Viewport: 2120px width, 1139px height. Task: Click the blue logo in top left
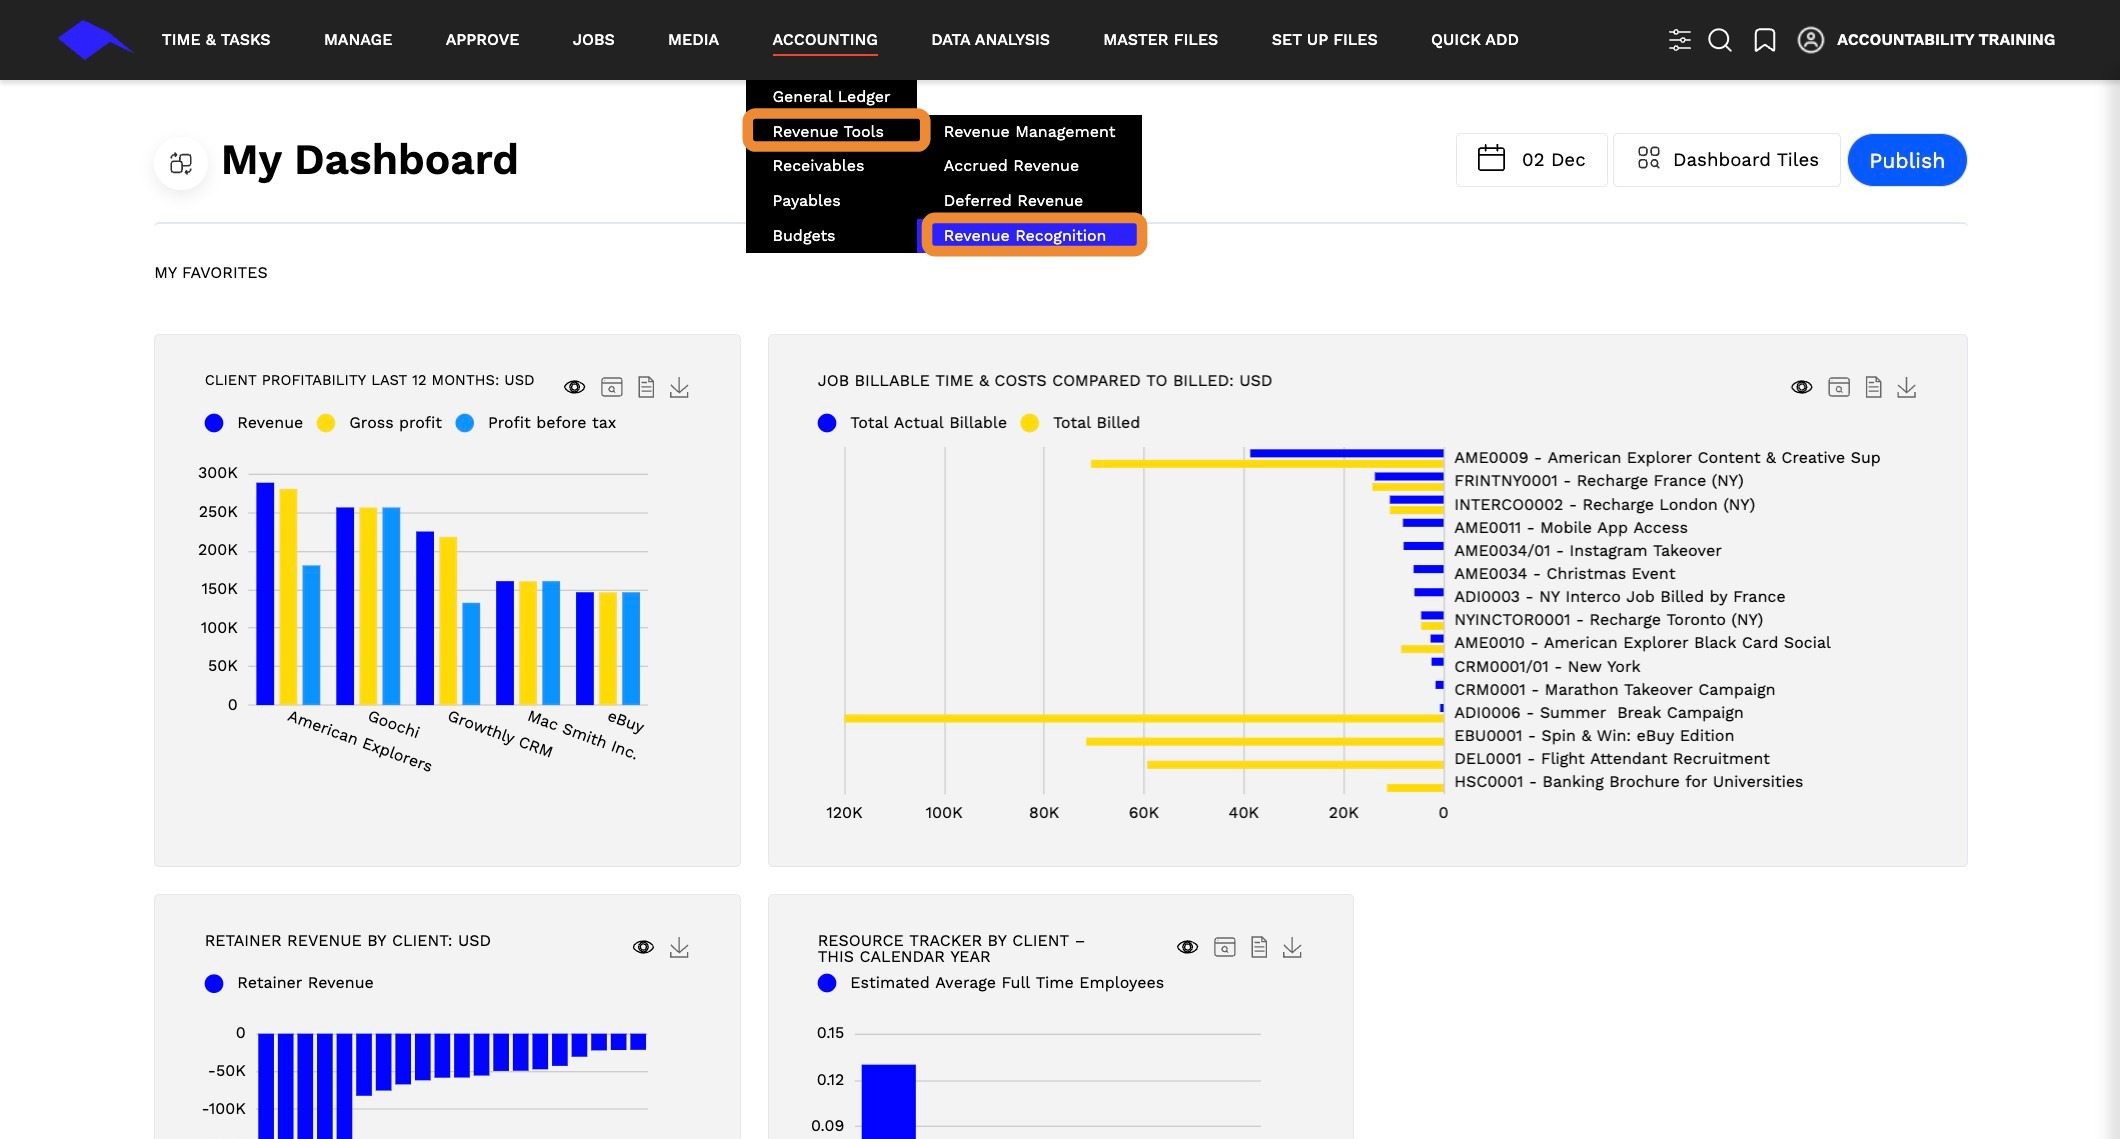click(x=94, y=40)
